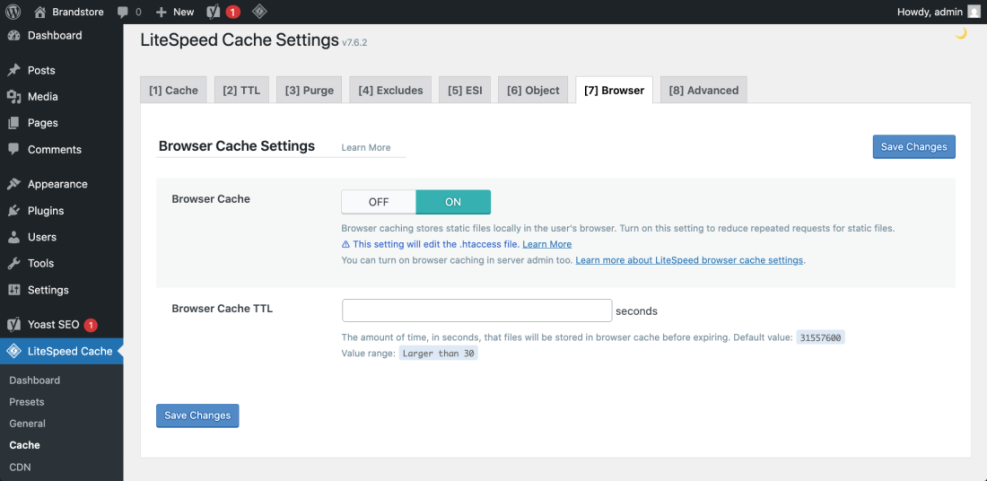Screen dimensions: 987x481
Task: Click the Pages icon in sidebar
Action: click(x=14, y=123)
